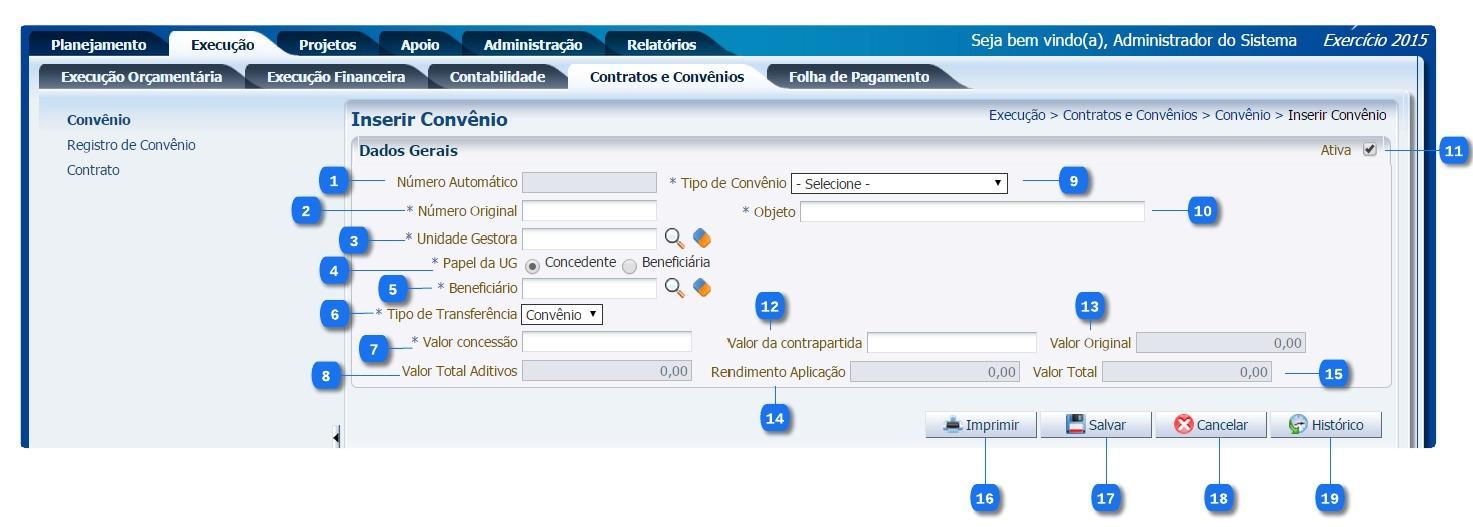Choose Beneficiária as Papel da UG
The width and height of the screenshot is (1473, 527).
(629, 265)
